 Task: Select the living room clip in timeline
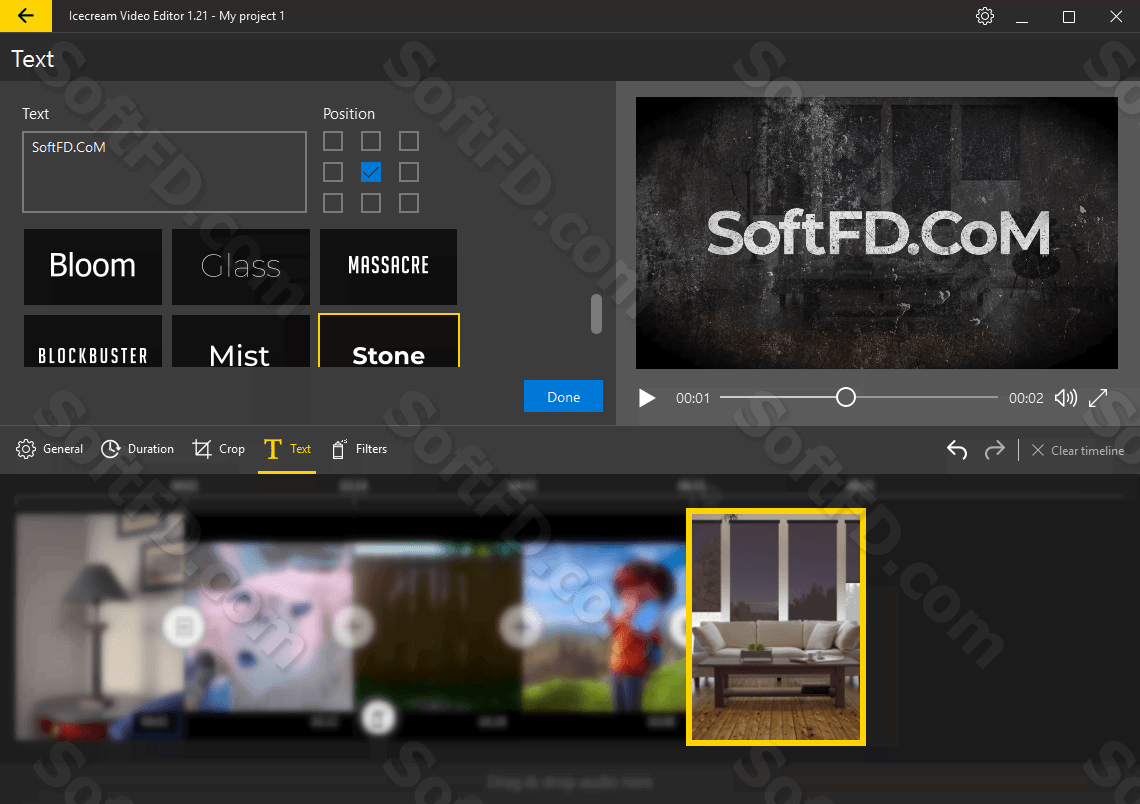click(x=776, y=627)
